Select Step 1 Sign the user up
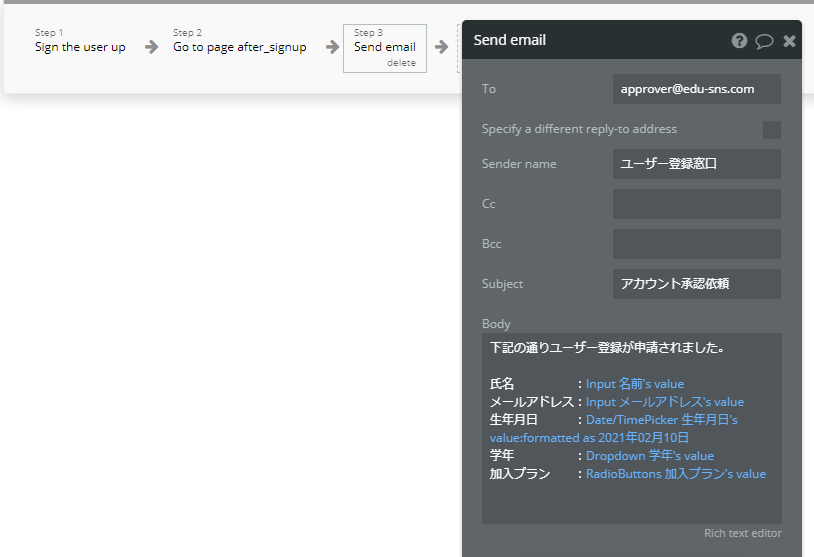814x557 pixels. 80,41
